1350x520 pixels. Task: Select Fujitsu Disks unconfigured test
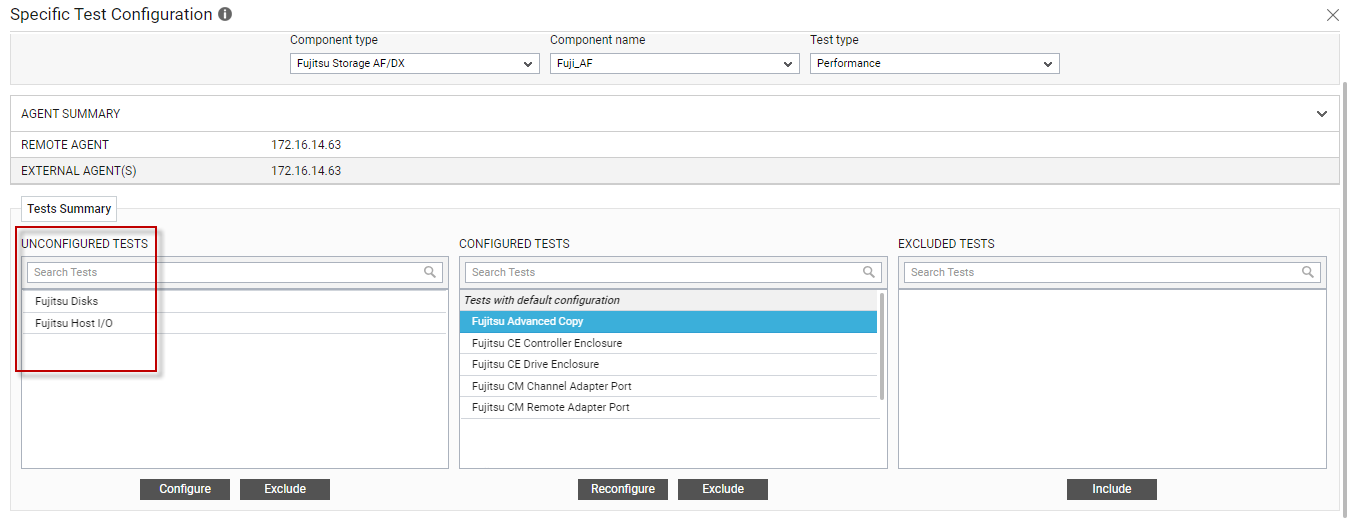point(235,301)
